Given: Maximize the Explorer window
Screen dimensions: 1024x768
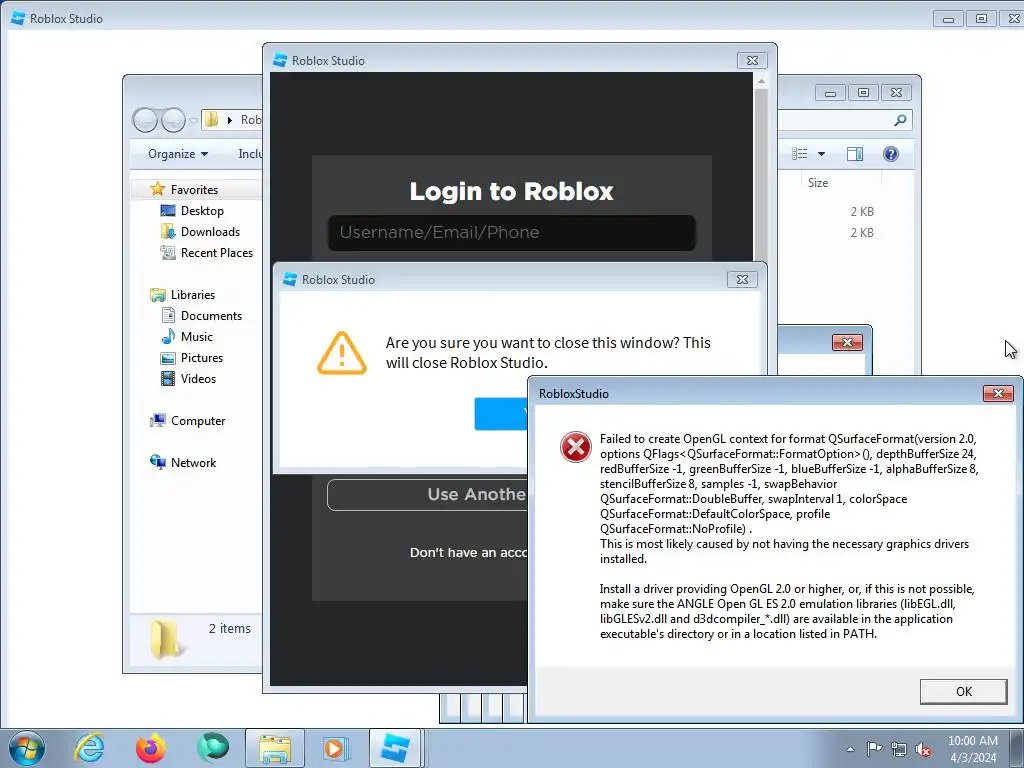Looking at the screenshot, I should pyautogui.click(x=863, y=93).
